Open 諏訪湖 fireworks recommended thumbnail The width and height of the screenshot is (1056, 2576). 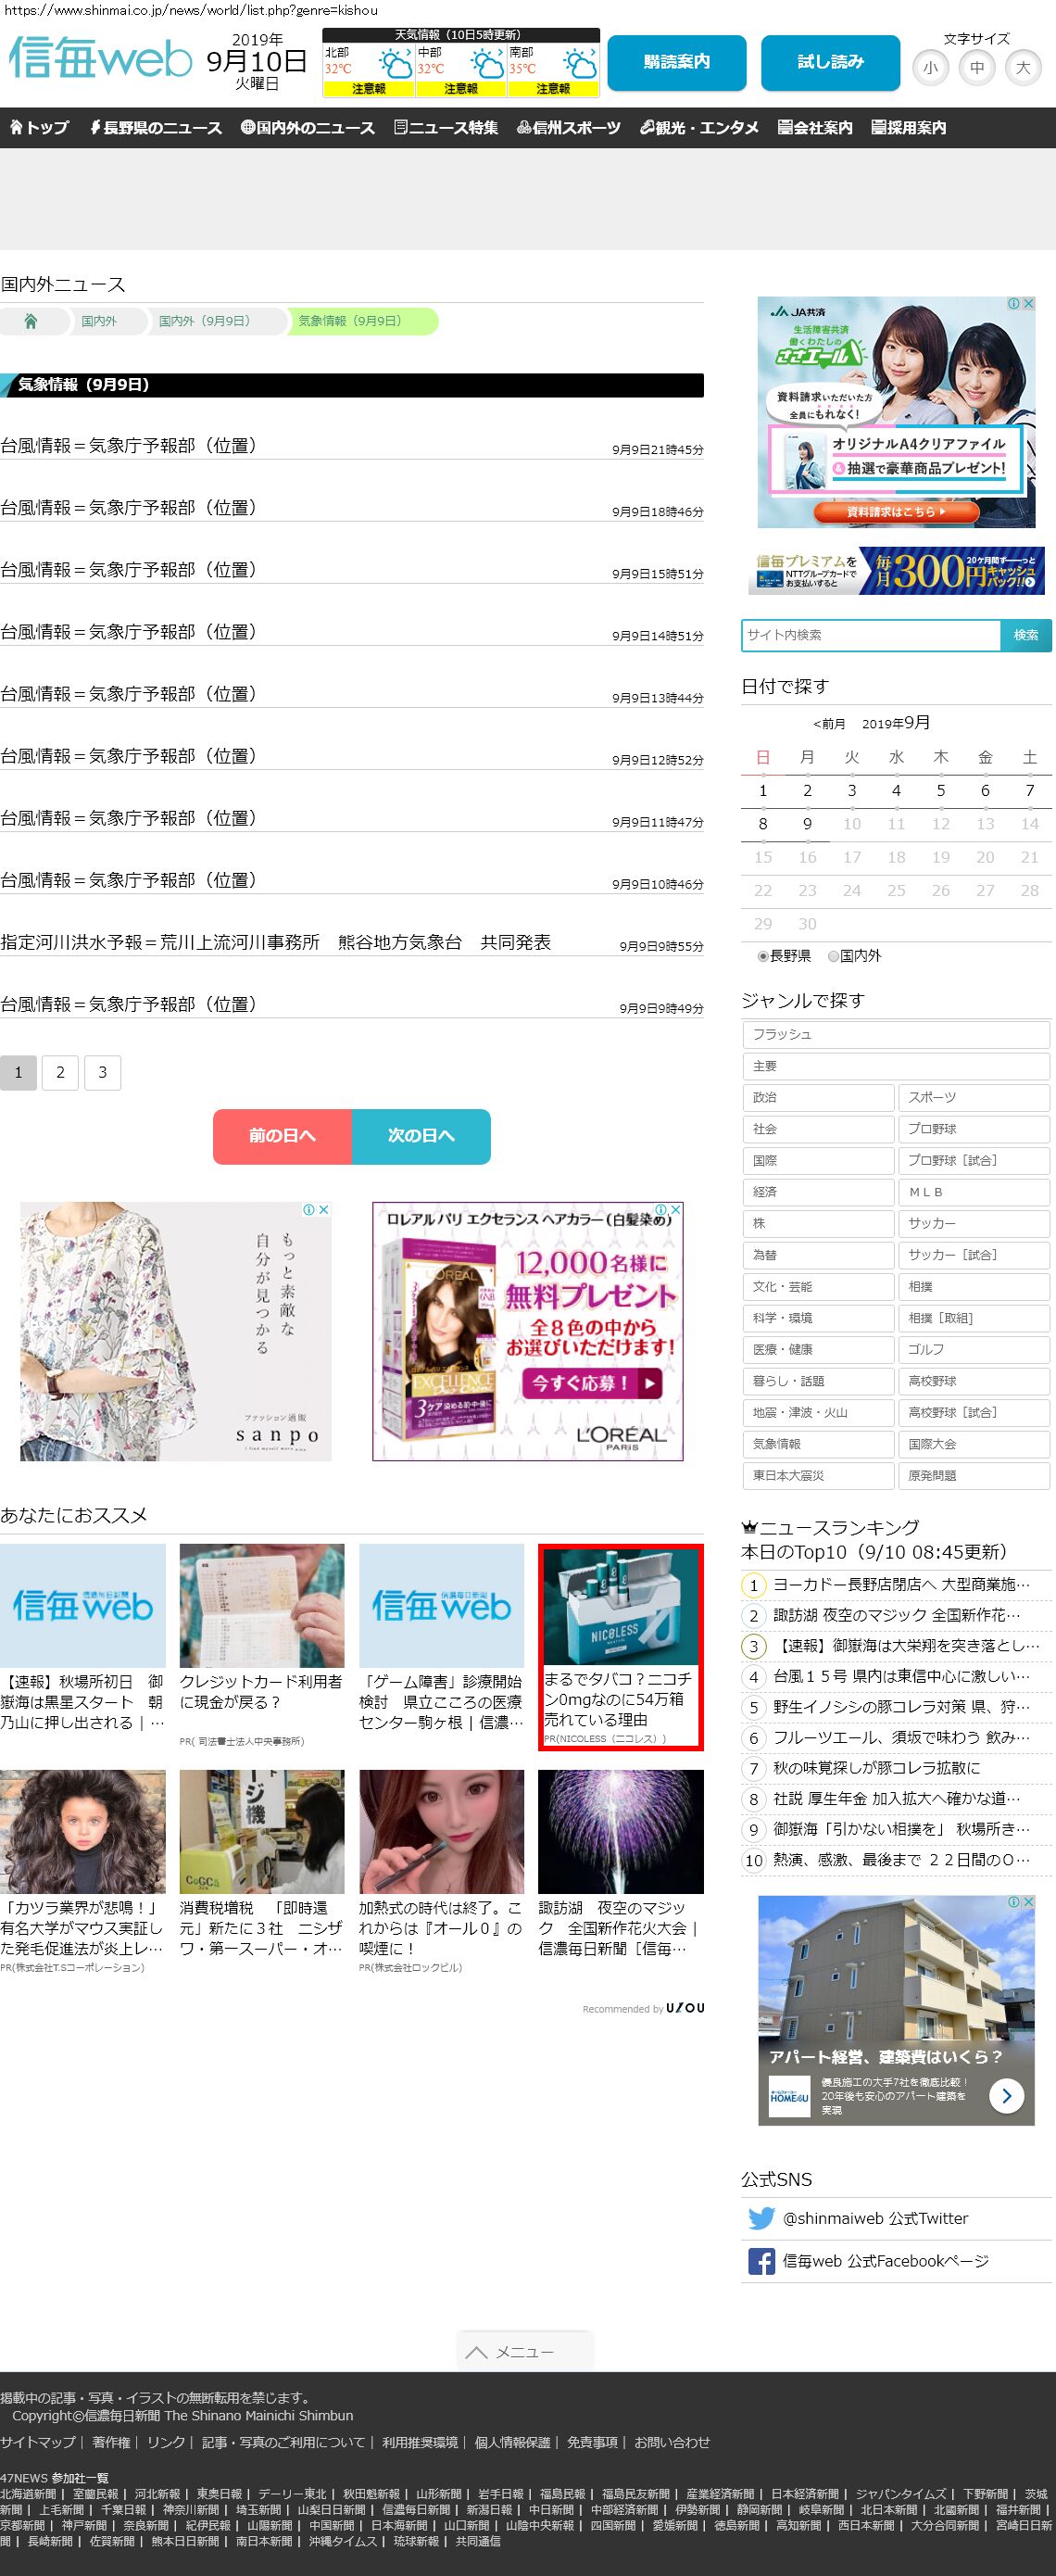click(621, 1831)
